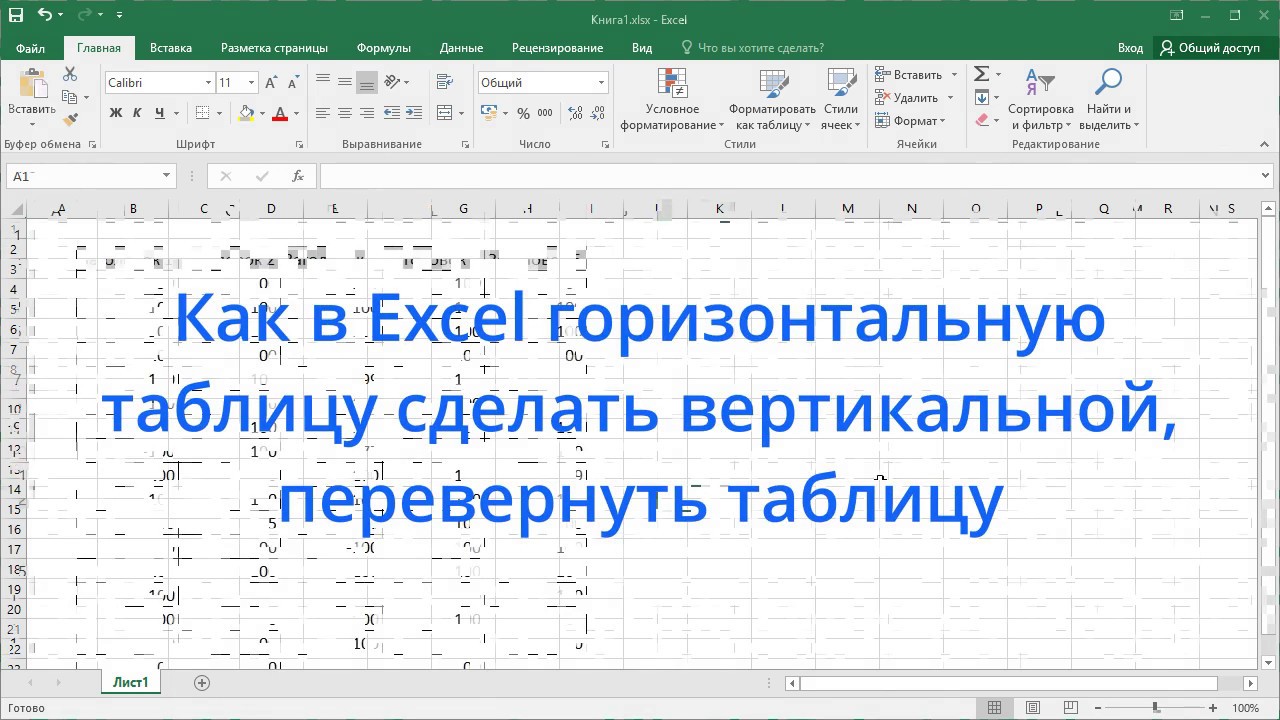The image size is (1280, 720).
Task: Decrease font size with small A icon
Action: 291,83
